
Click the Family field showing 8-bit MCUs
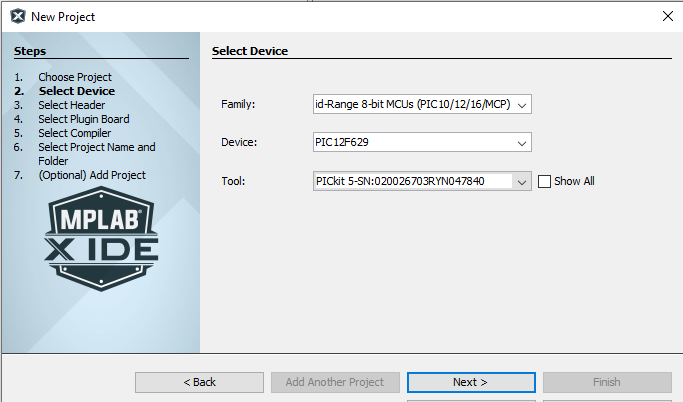coord(412,104)
